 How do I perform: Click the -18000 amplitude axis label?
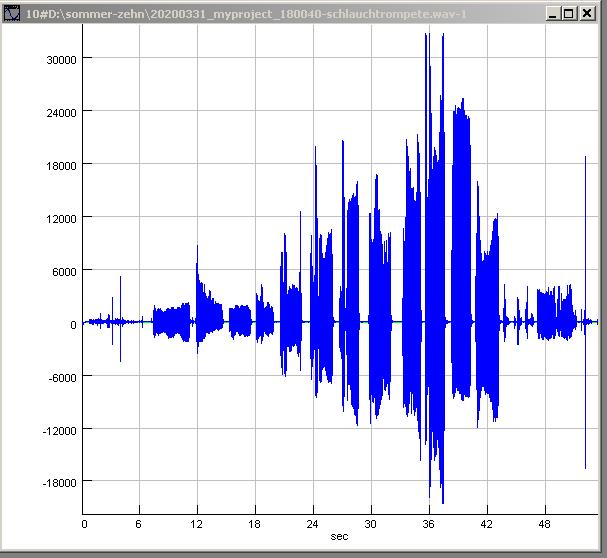(x=47, y=483)
